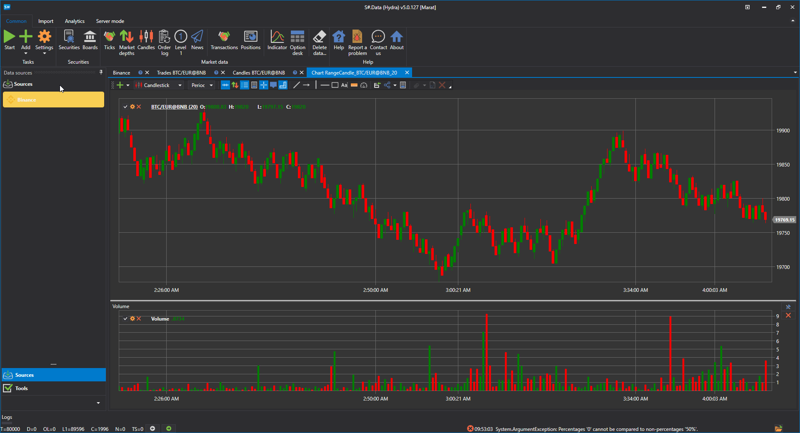Click the Securities icon in the ribbon
This screenshot has height=433, width=800.
69,38
